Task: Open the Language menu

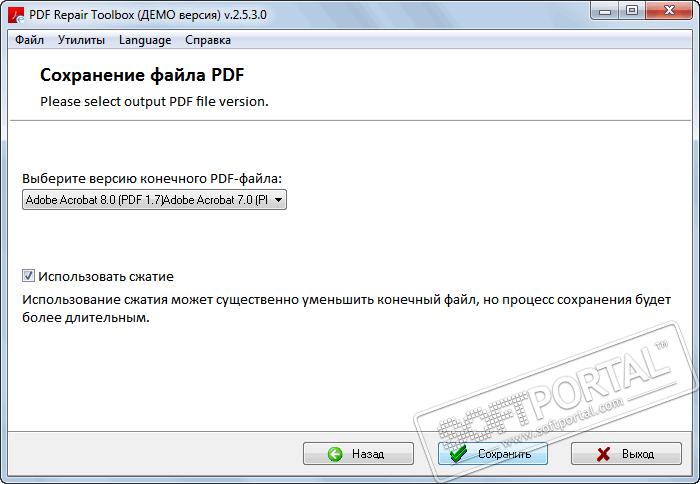Action: [x=145, y=40]
